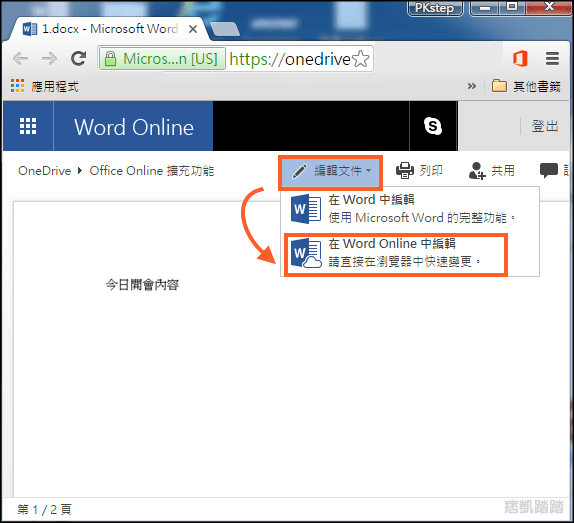574x523 pixels.
Task: Open the Chrome hamburger menu
Action: pos(552,59)
